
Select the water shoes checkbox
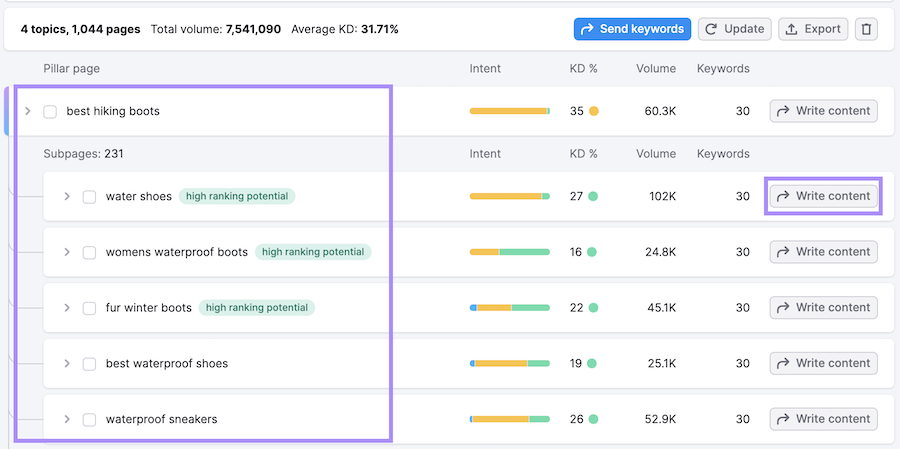pyautogui.click(x=89, y=197)
